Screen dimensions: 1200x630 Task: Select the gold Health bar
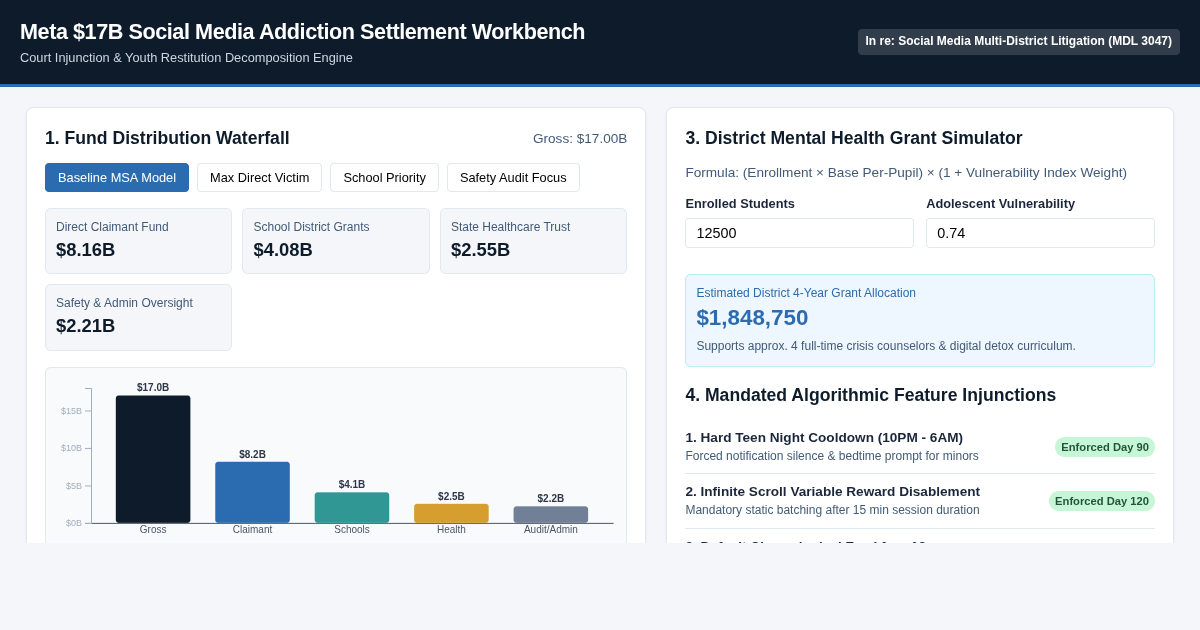coord(451,513)
